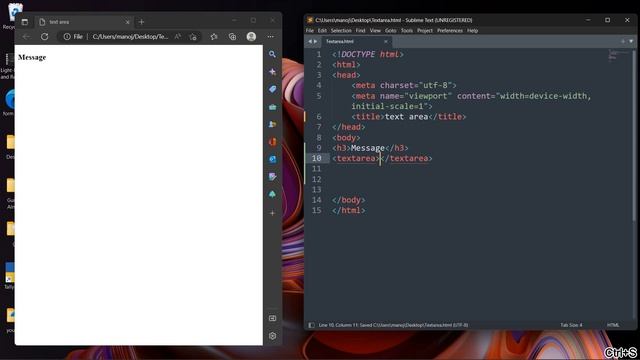Click the DOCTYPE declaration on line 1

coord(368,54)
